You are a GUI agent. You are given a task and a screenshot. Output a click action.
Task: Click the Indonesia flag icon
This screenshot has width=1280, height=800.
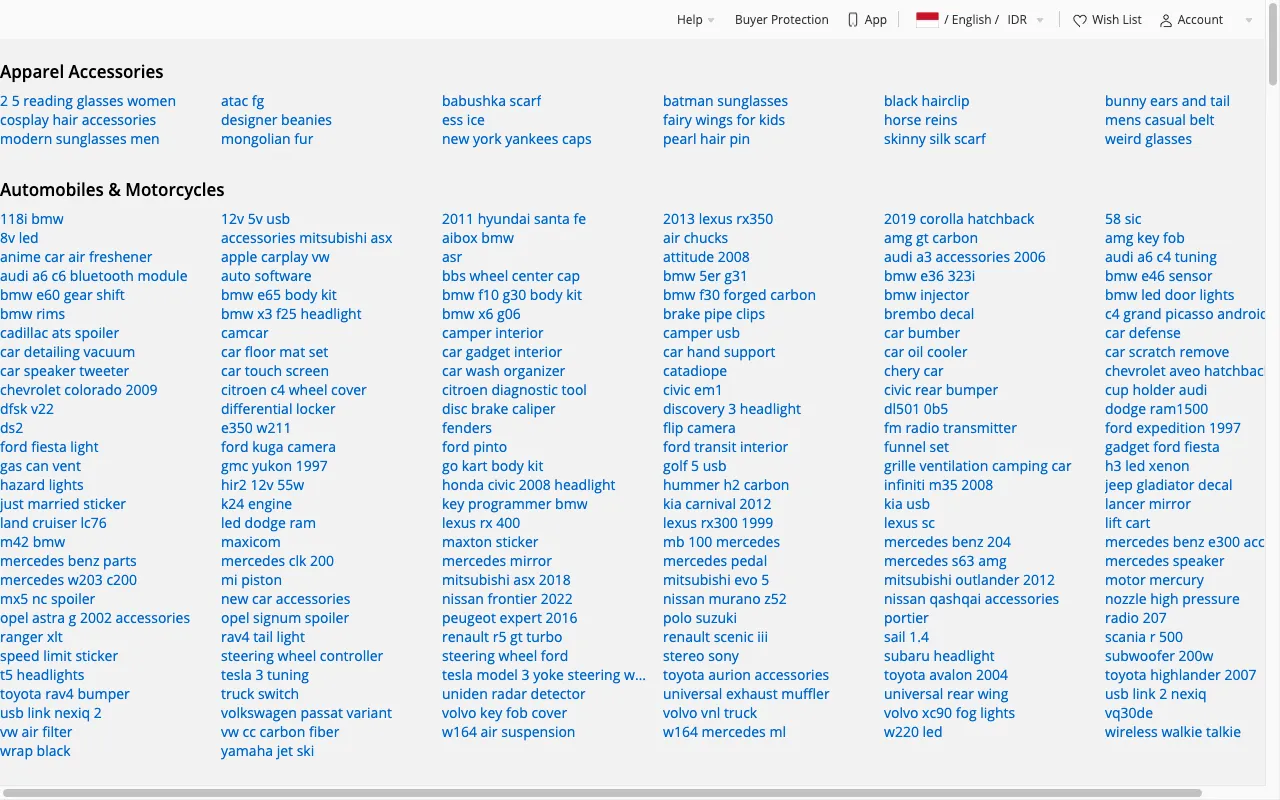[x=927, y=19]
